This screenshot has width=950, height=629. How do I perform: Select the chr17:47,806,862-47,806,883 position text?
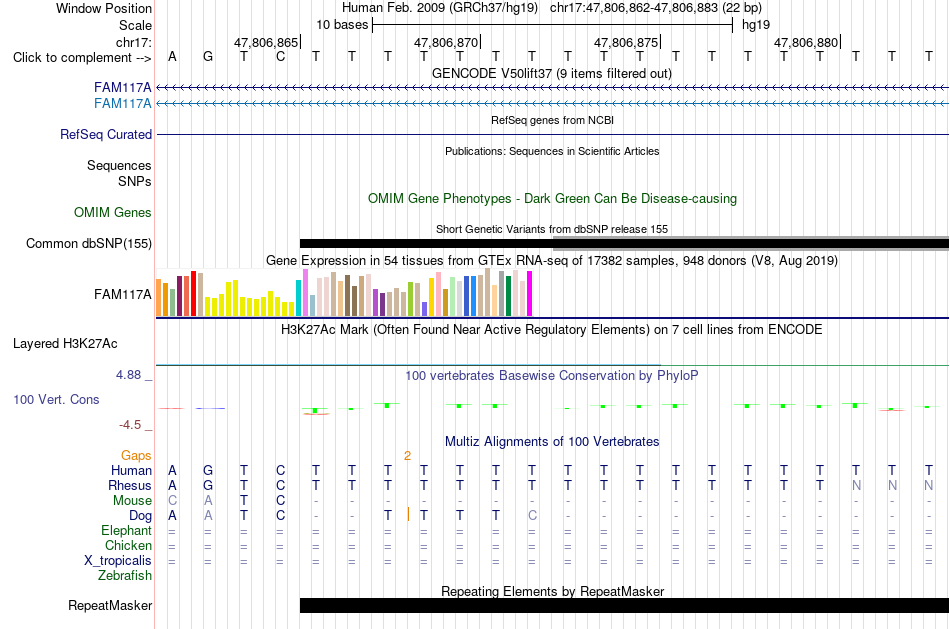click(656, 8)
